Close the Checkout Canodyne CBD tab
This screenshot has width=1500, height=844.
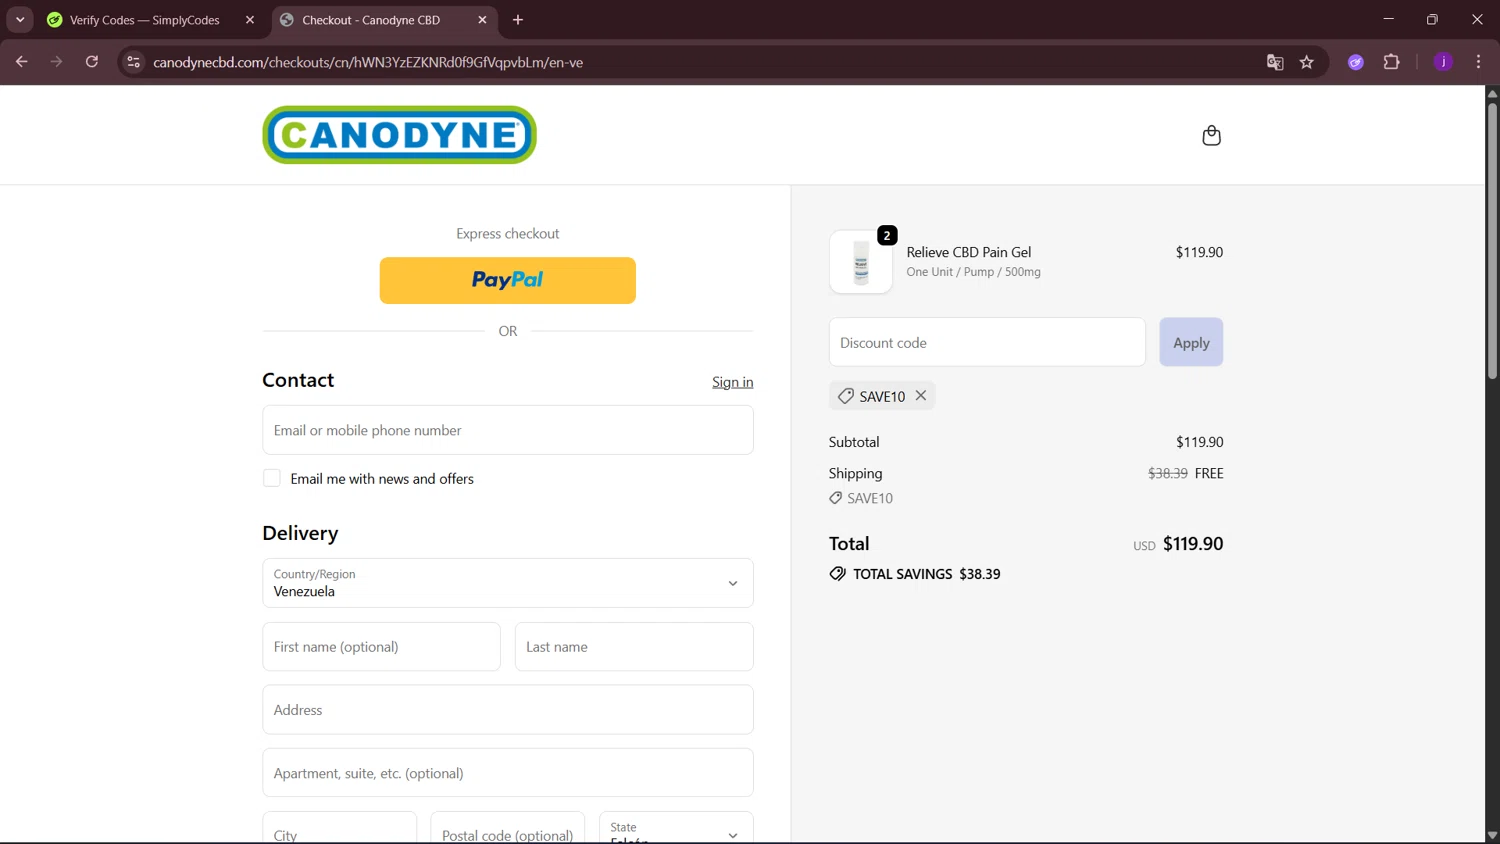(x=482, y=20)
